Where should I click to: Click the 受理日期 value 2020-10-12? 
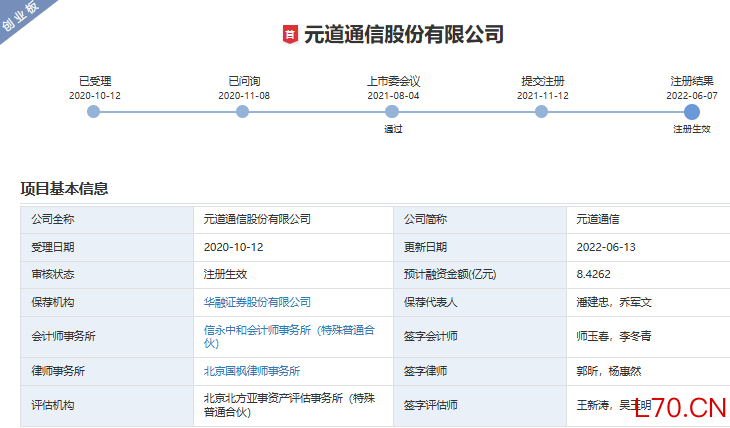233,247
